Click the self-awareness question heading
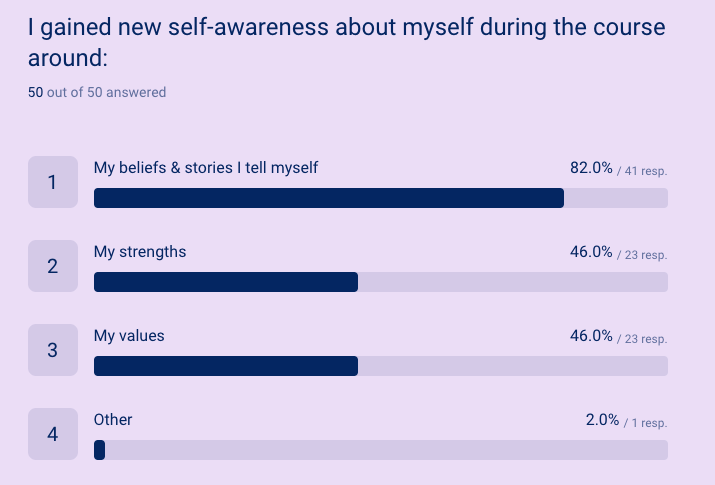The width and height of the screenshot is (715, 485). pos(345,42)
